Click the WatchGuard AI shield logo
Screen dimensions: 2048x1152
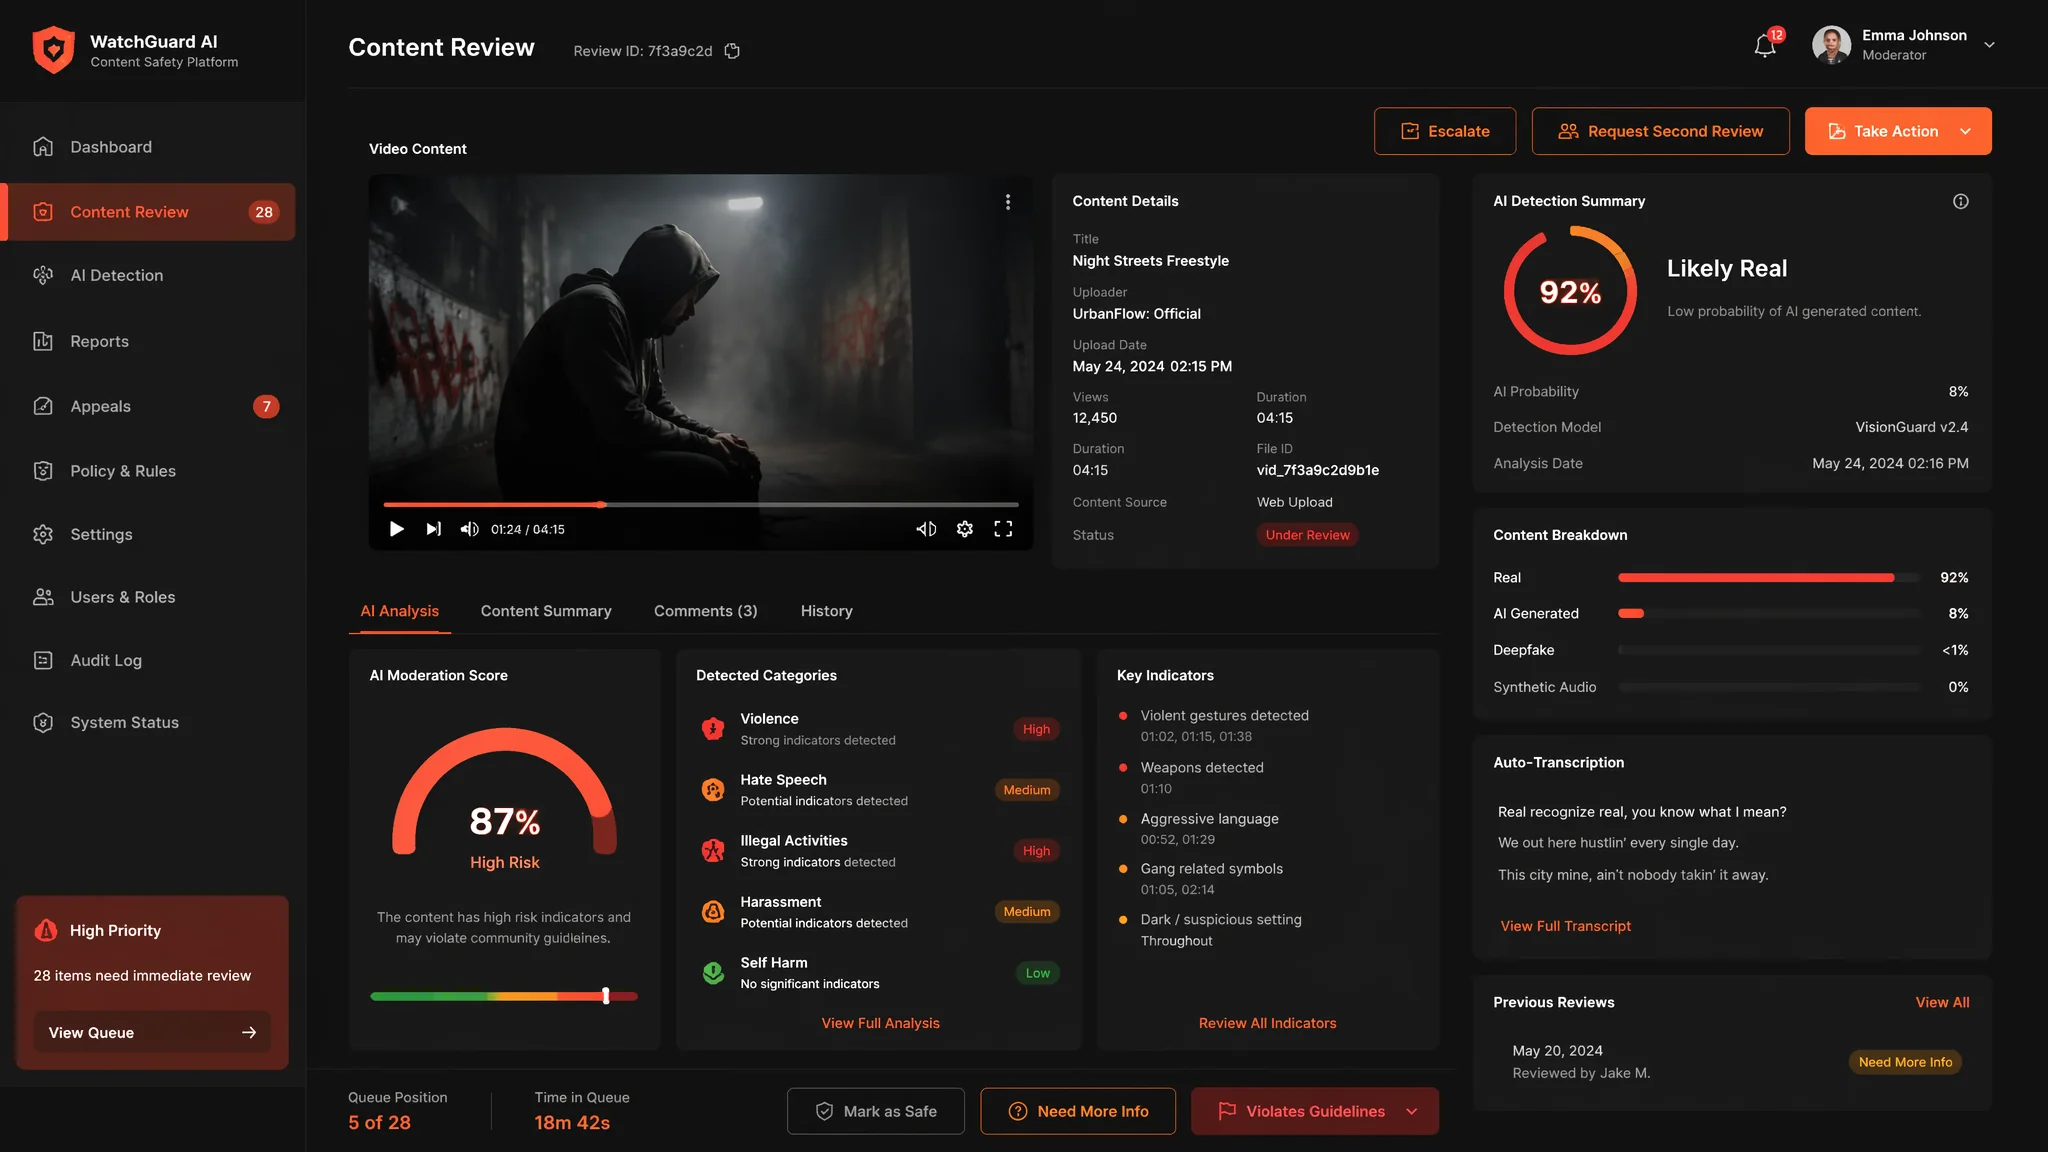pos(53,50)
